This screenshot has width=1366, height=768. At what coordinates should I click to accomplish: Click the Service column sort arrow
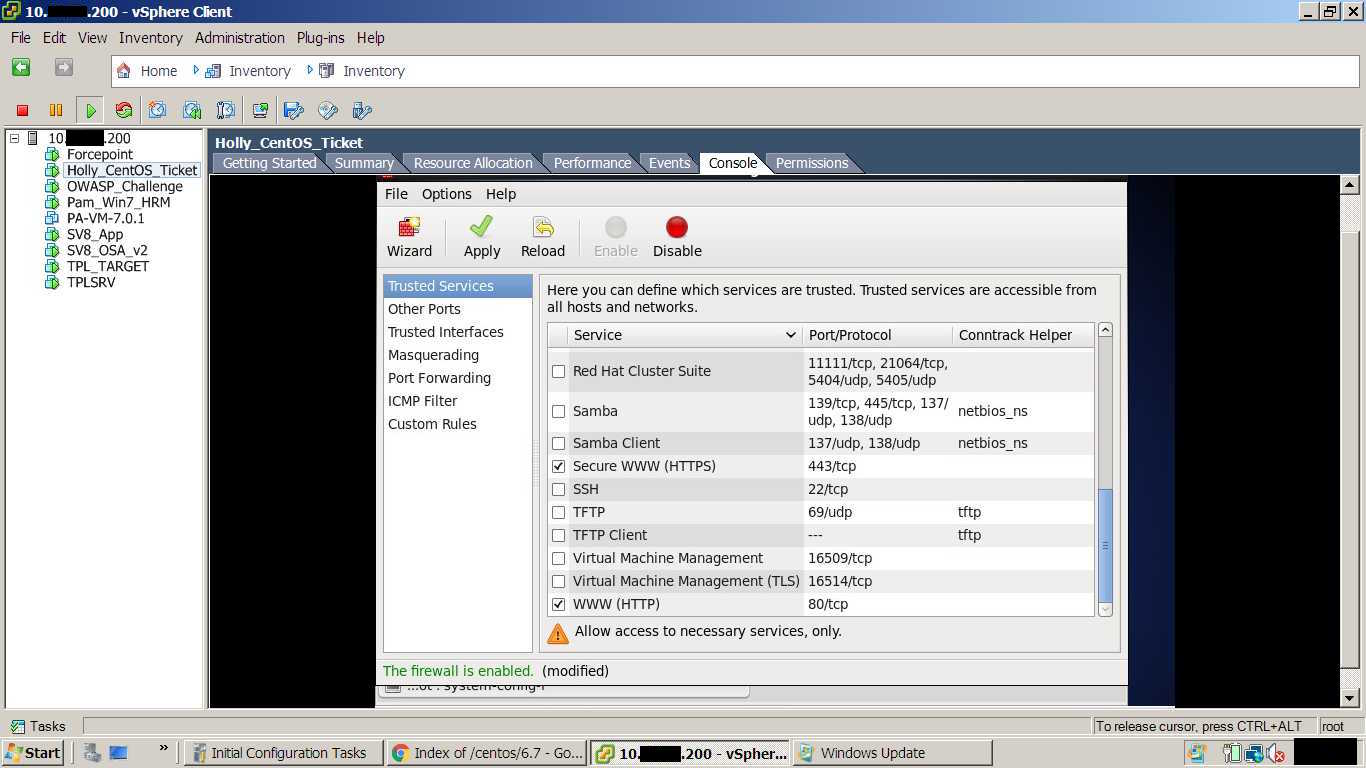pyautogui.click(x=790, y=335)
